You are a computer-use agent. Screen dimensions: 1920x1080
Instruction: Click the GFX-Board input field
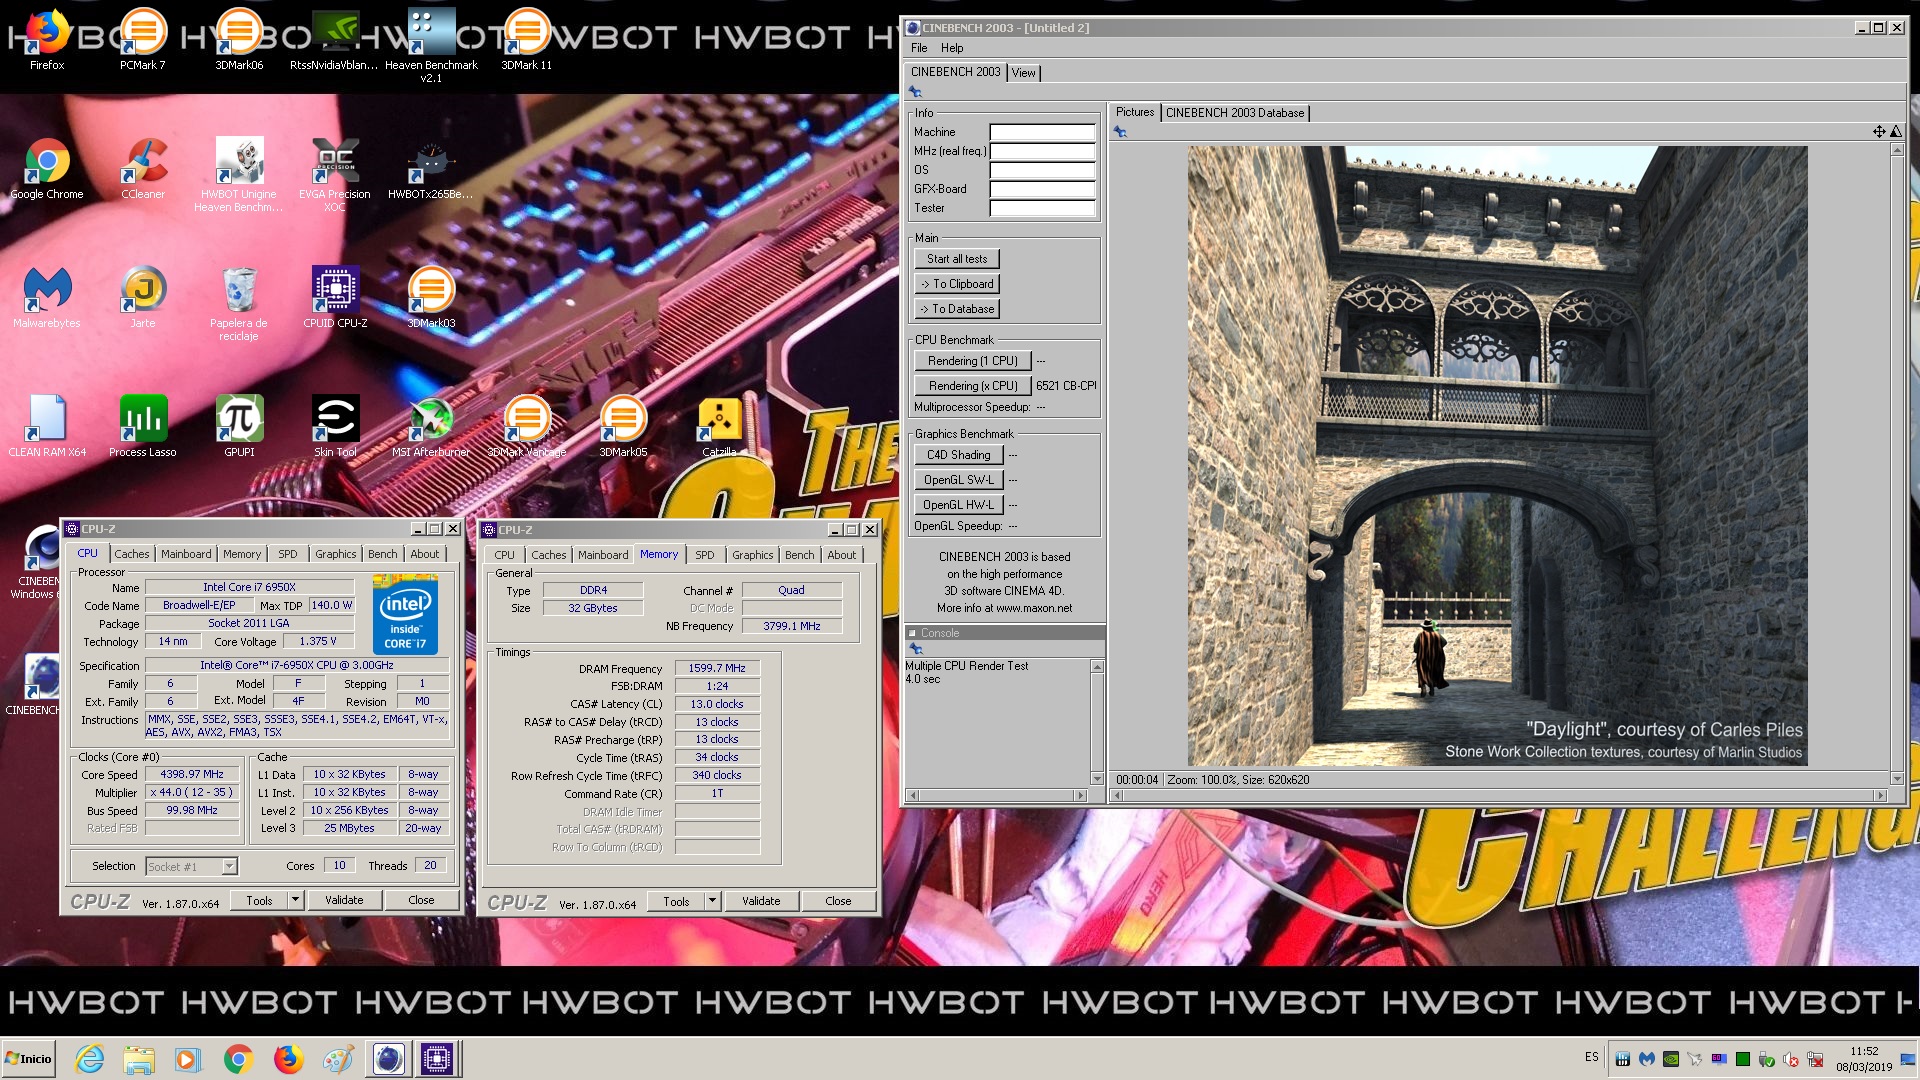[x=1042, y=189]
